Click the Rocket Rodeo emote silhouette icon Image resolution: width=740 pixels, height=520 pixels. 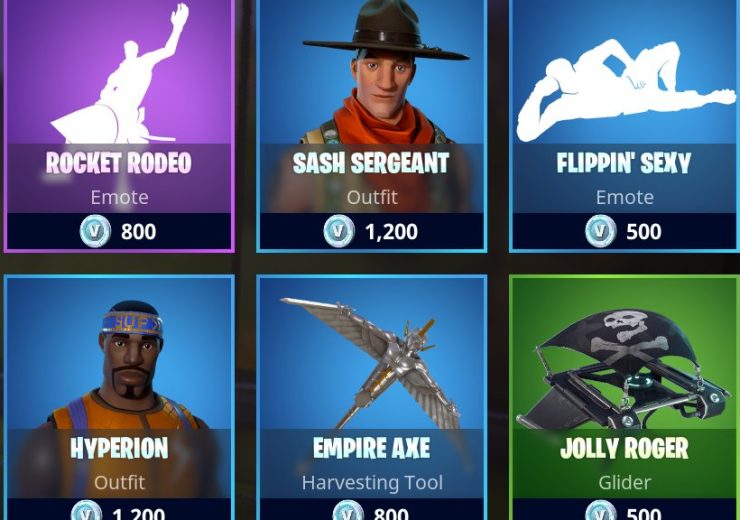(x=120, y=75)
